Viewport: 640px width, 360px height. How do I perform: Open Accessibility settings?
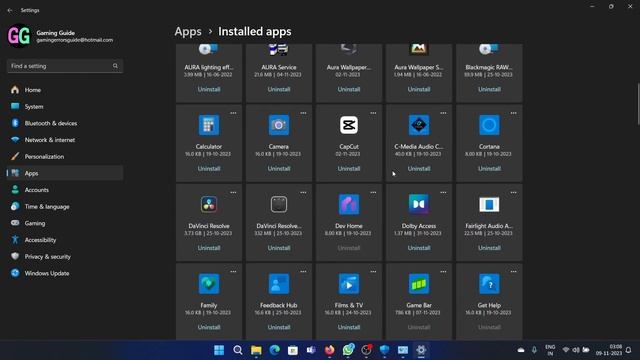[x=65, y=240]
